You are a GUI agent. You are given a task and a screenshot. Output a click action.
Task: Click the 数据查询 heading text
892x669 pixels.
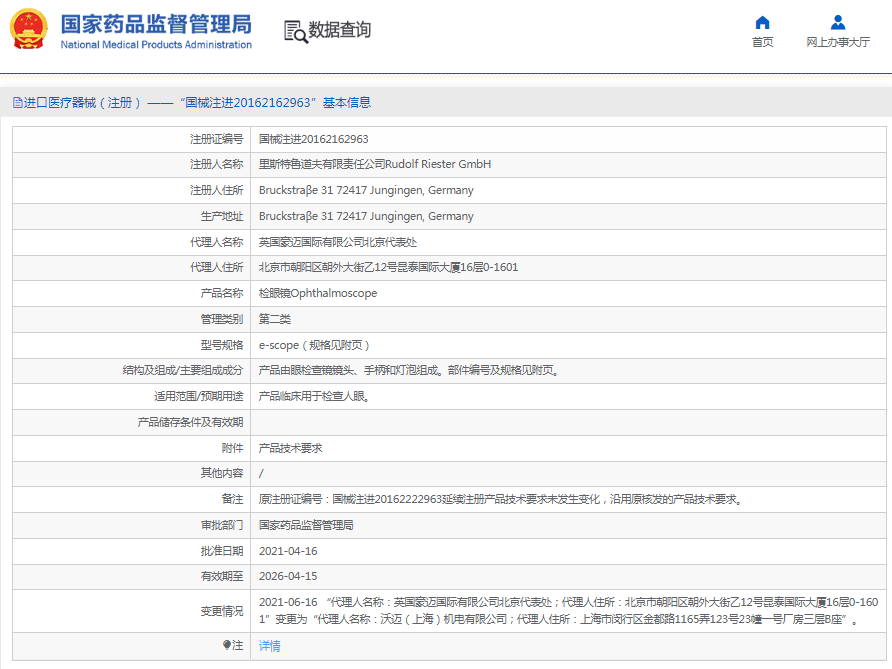click(x=339, y=31)
